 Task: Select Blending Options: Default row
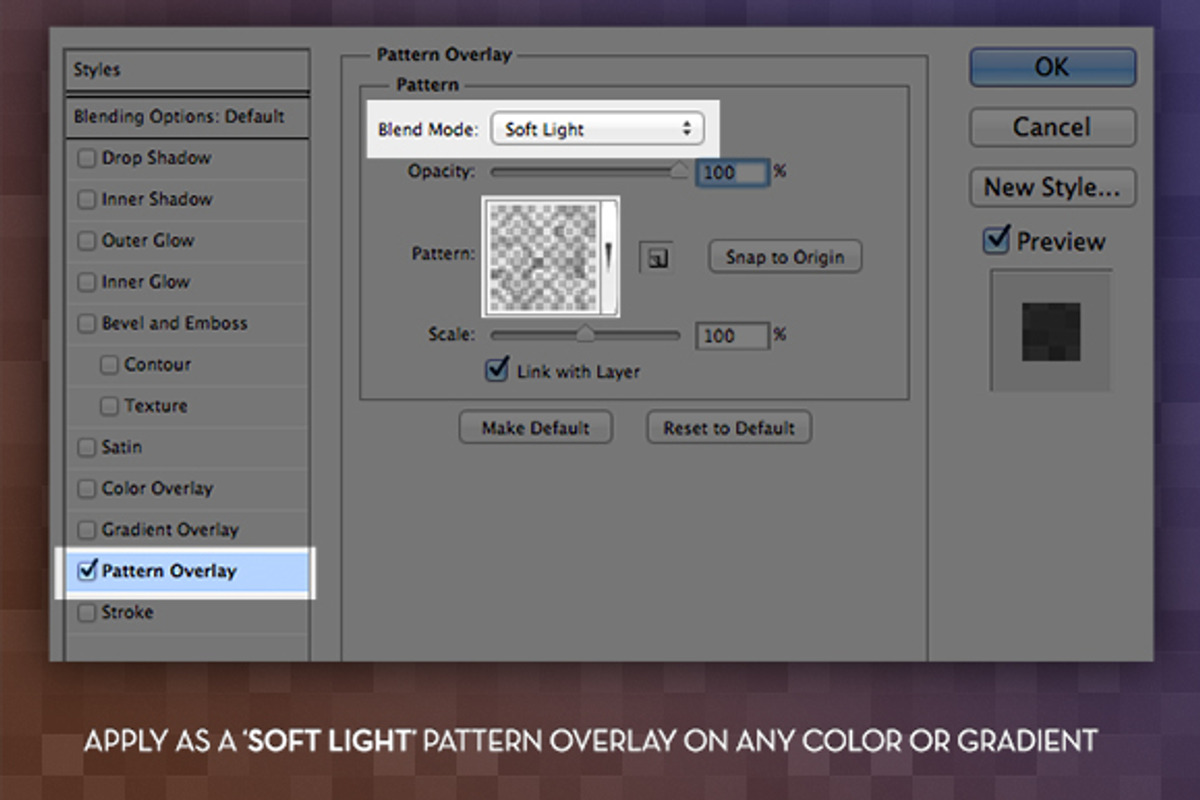tap(187, 117)
